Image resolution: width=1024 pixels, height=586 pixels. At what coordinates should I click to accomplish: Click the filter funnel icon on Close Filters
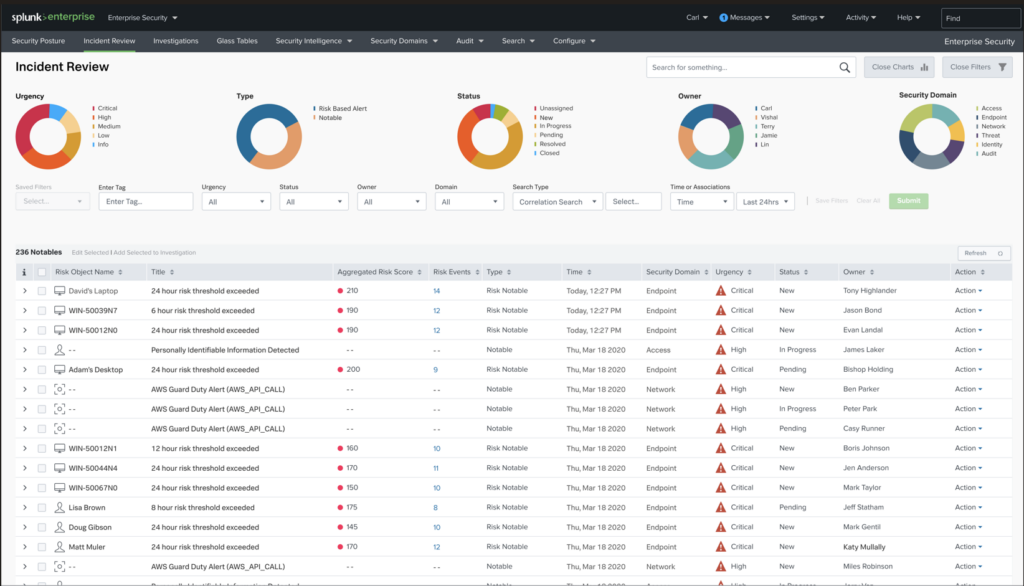click(x=1003, y=67)
